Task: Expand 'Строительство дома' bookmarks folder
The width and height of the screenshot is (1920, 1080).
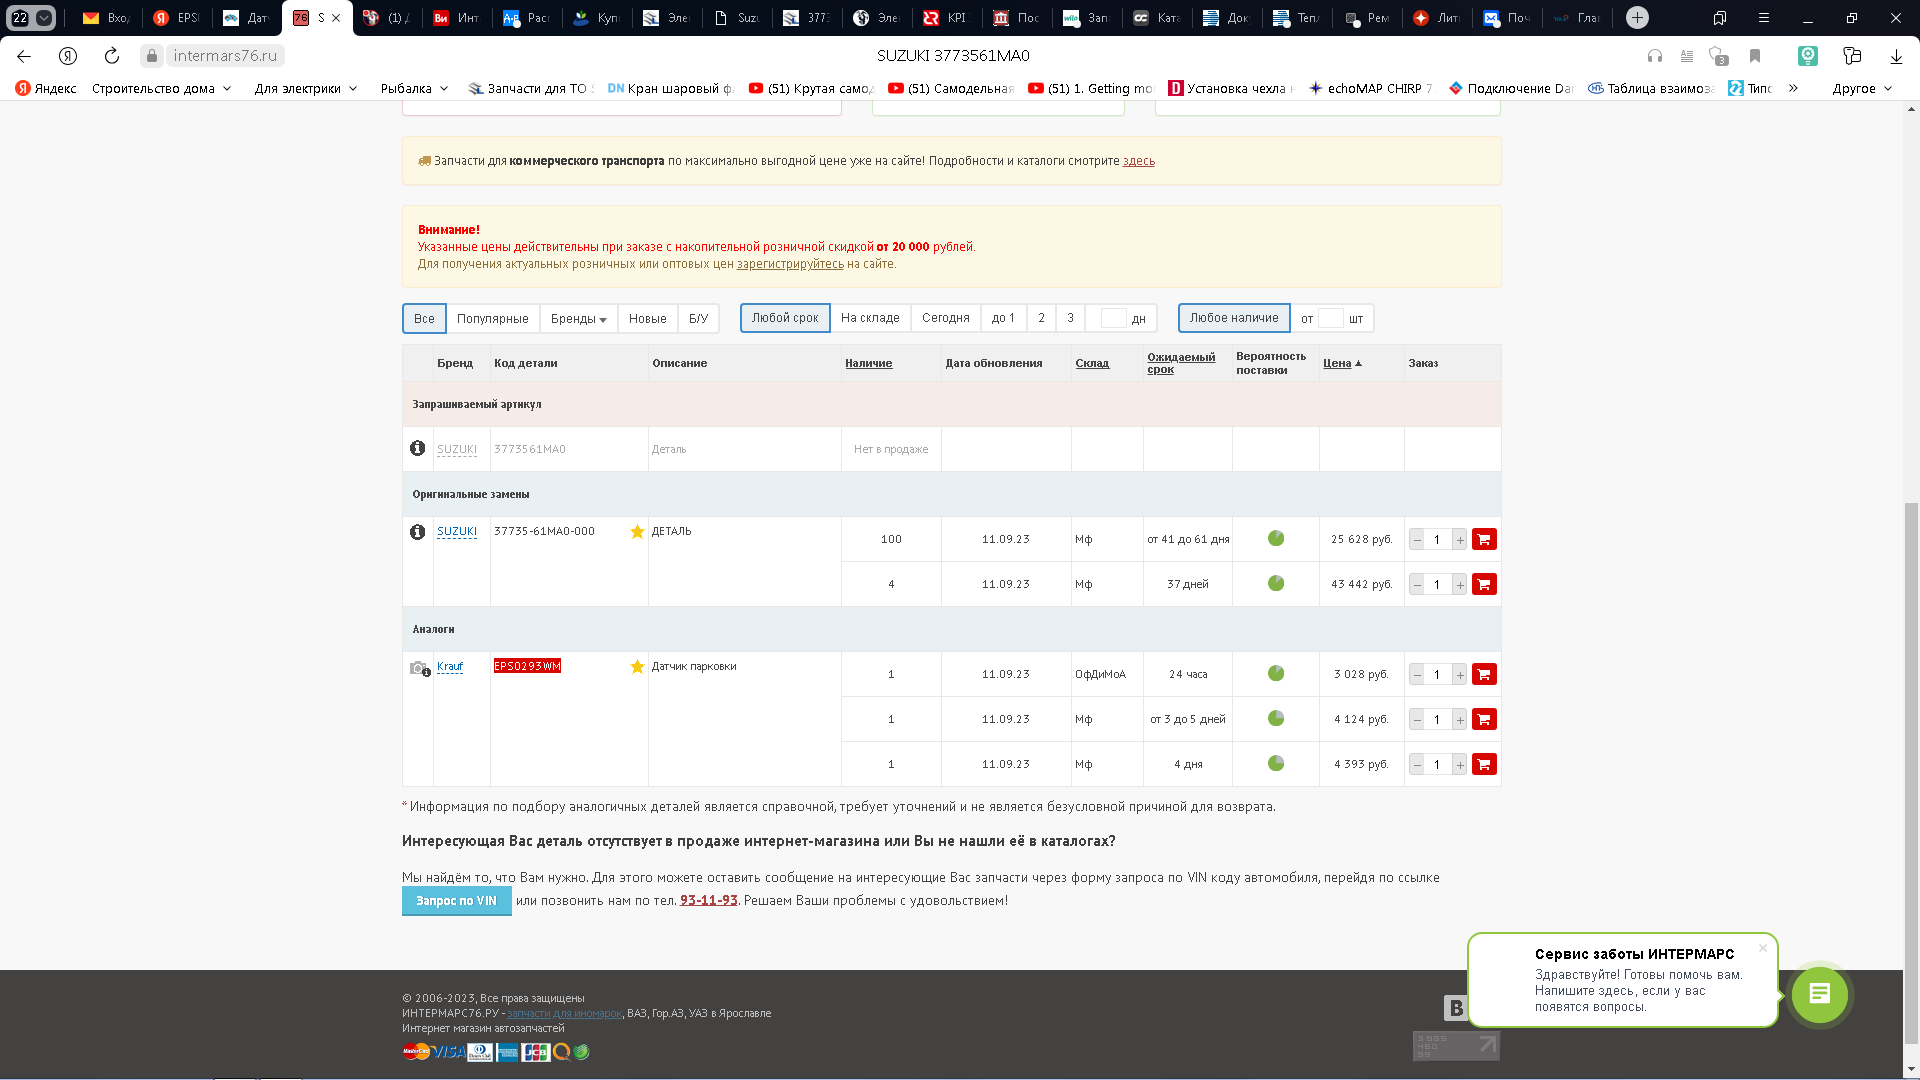Action: [161, 88]
